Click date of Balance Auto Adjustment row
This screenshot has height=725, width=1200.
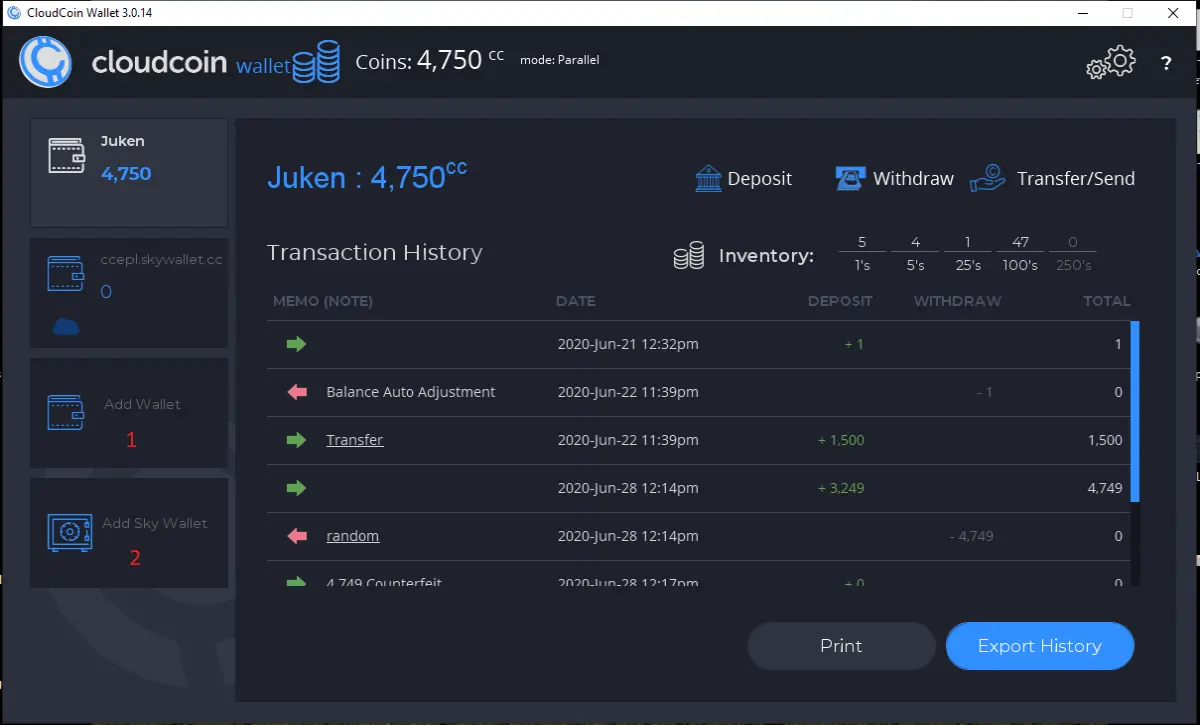click(628, 392)
